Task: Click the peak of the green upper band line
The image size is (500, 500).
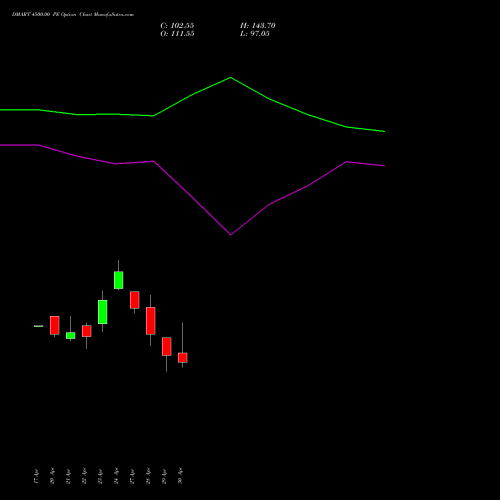Action: tap(231, 78)
